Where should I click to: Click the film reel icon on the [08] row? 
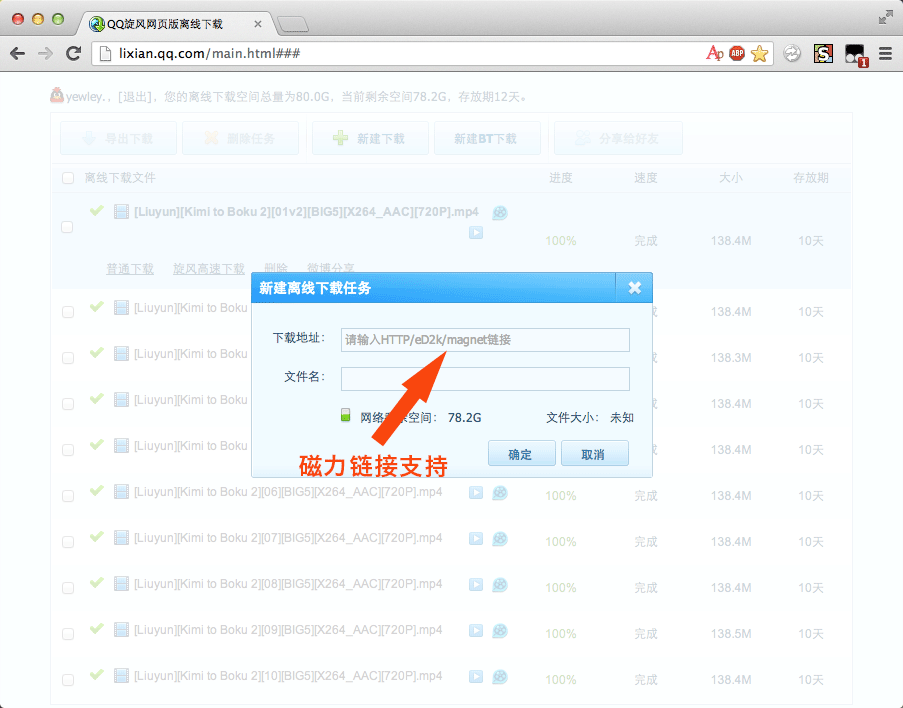(x=500, y=585)
